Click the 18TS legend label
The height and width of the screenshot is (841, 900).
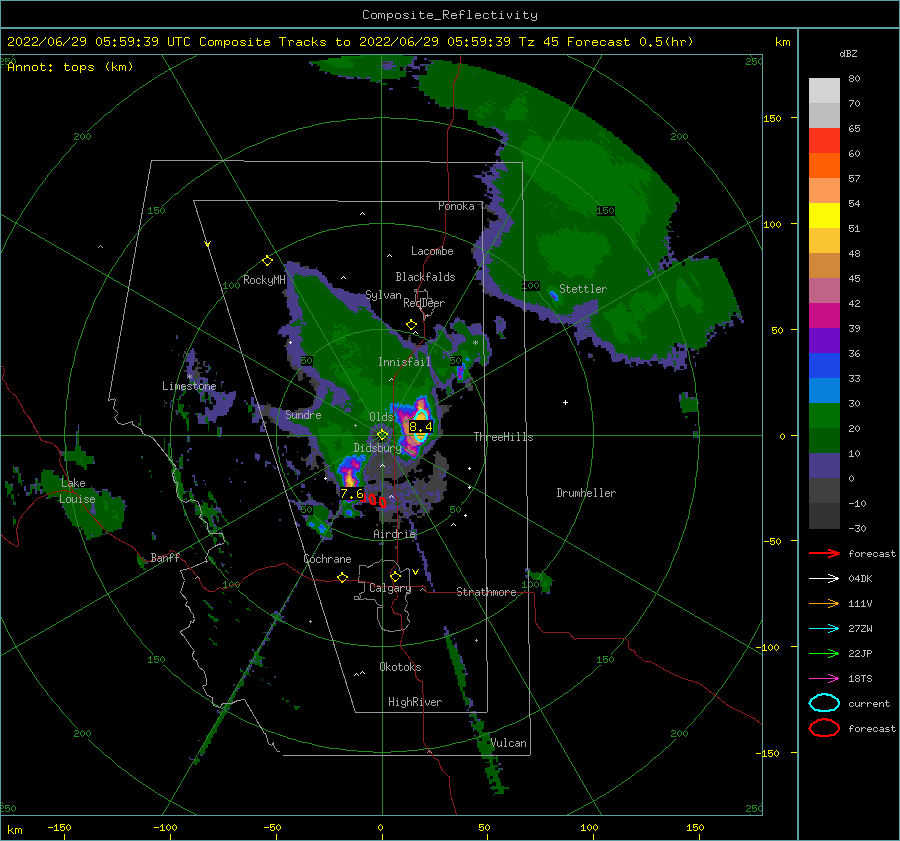tap(860, 679)
